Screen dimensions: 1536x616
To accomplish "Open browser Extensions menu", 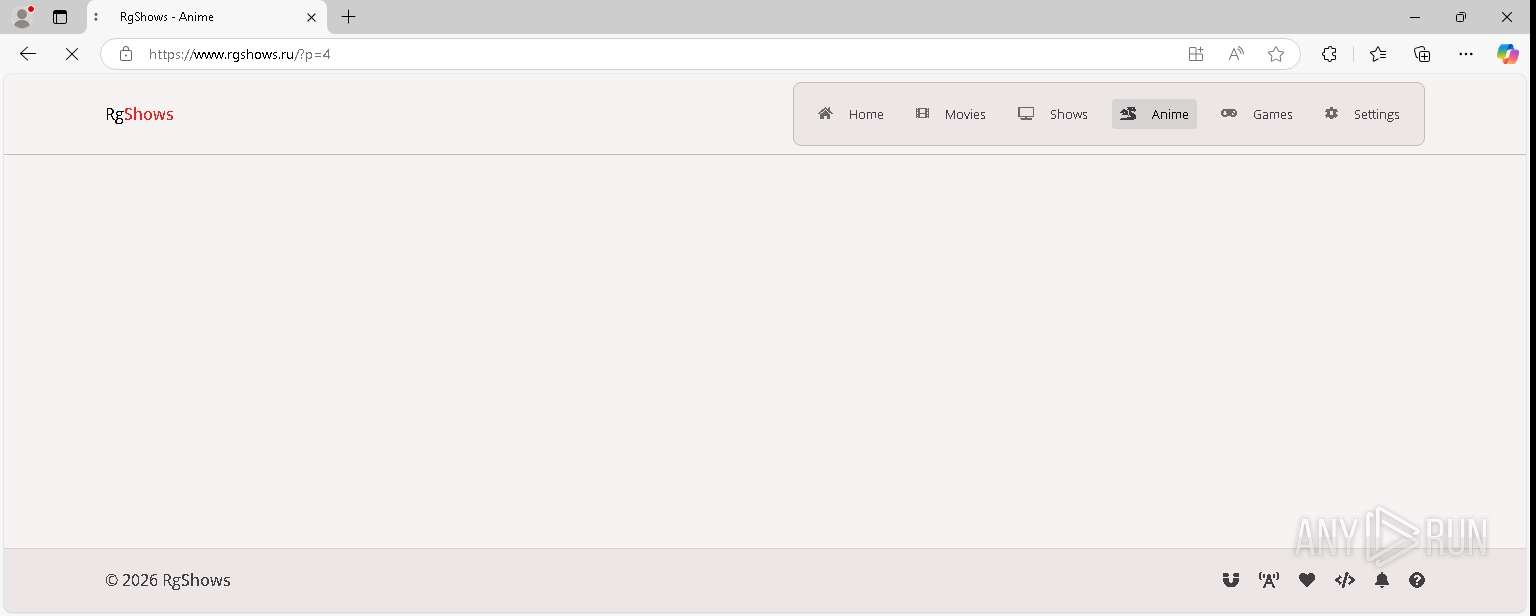I will pos(1329,54).
